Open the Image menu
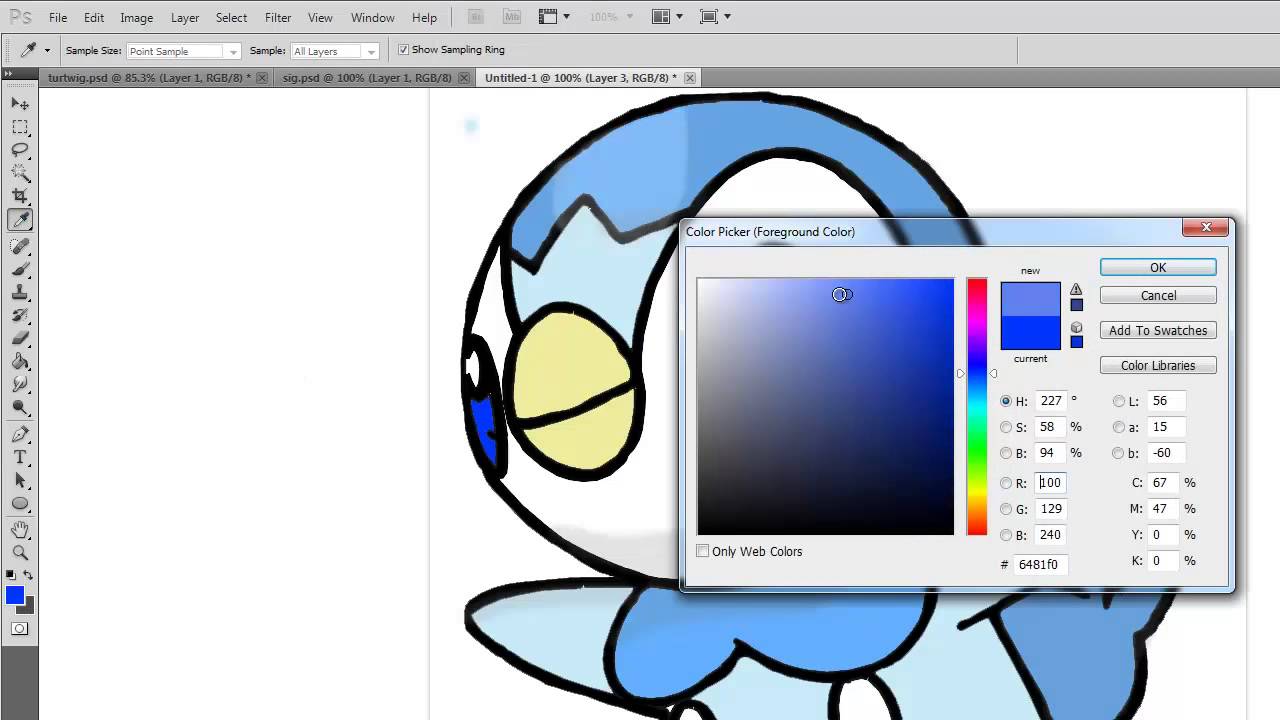Image resolution: width=1280 pixels, height=720 pixels. coord(137,18)
